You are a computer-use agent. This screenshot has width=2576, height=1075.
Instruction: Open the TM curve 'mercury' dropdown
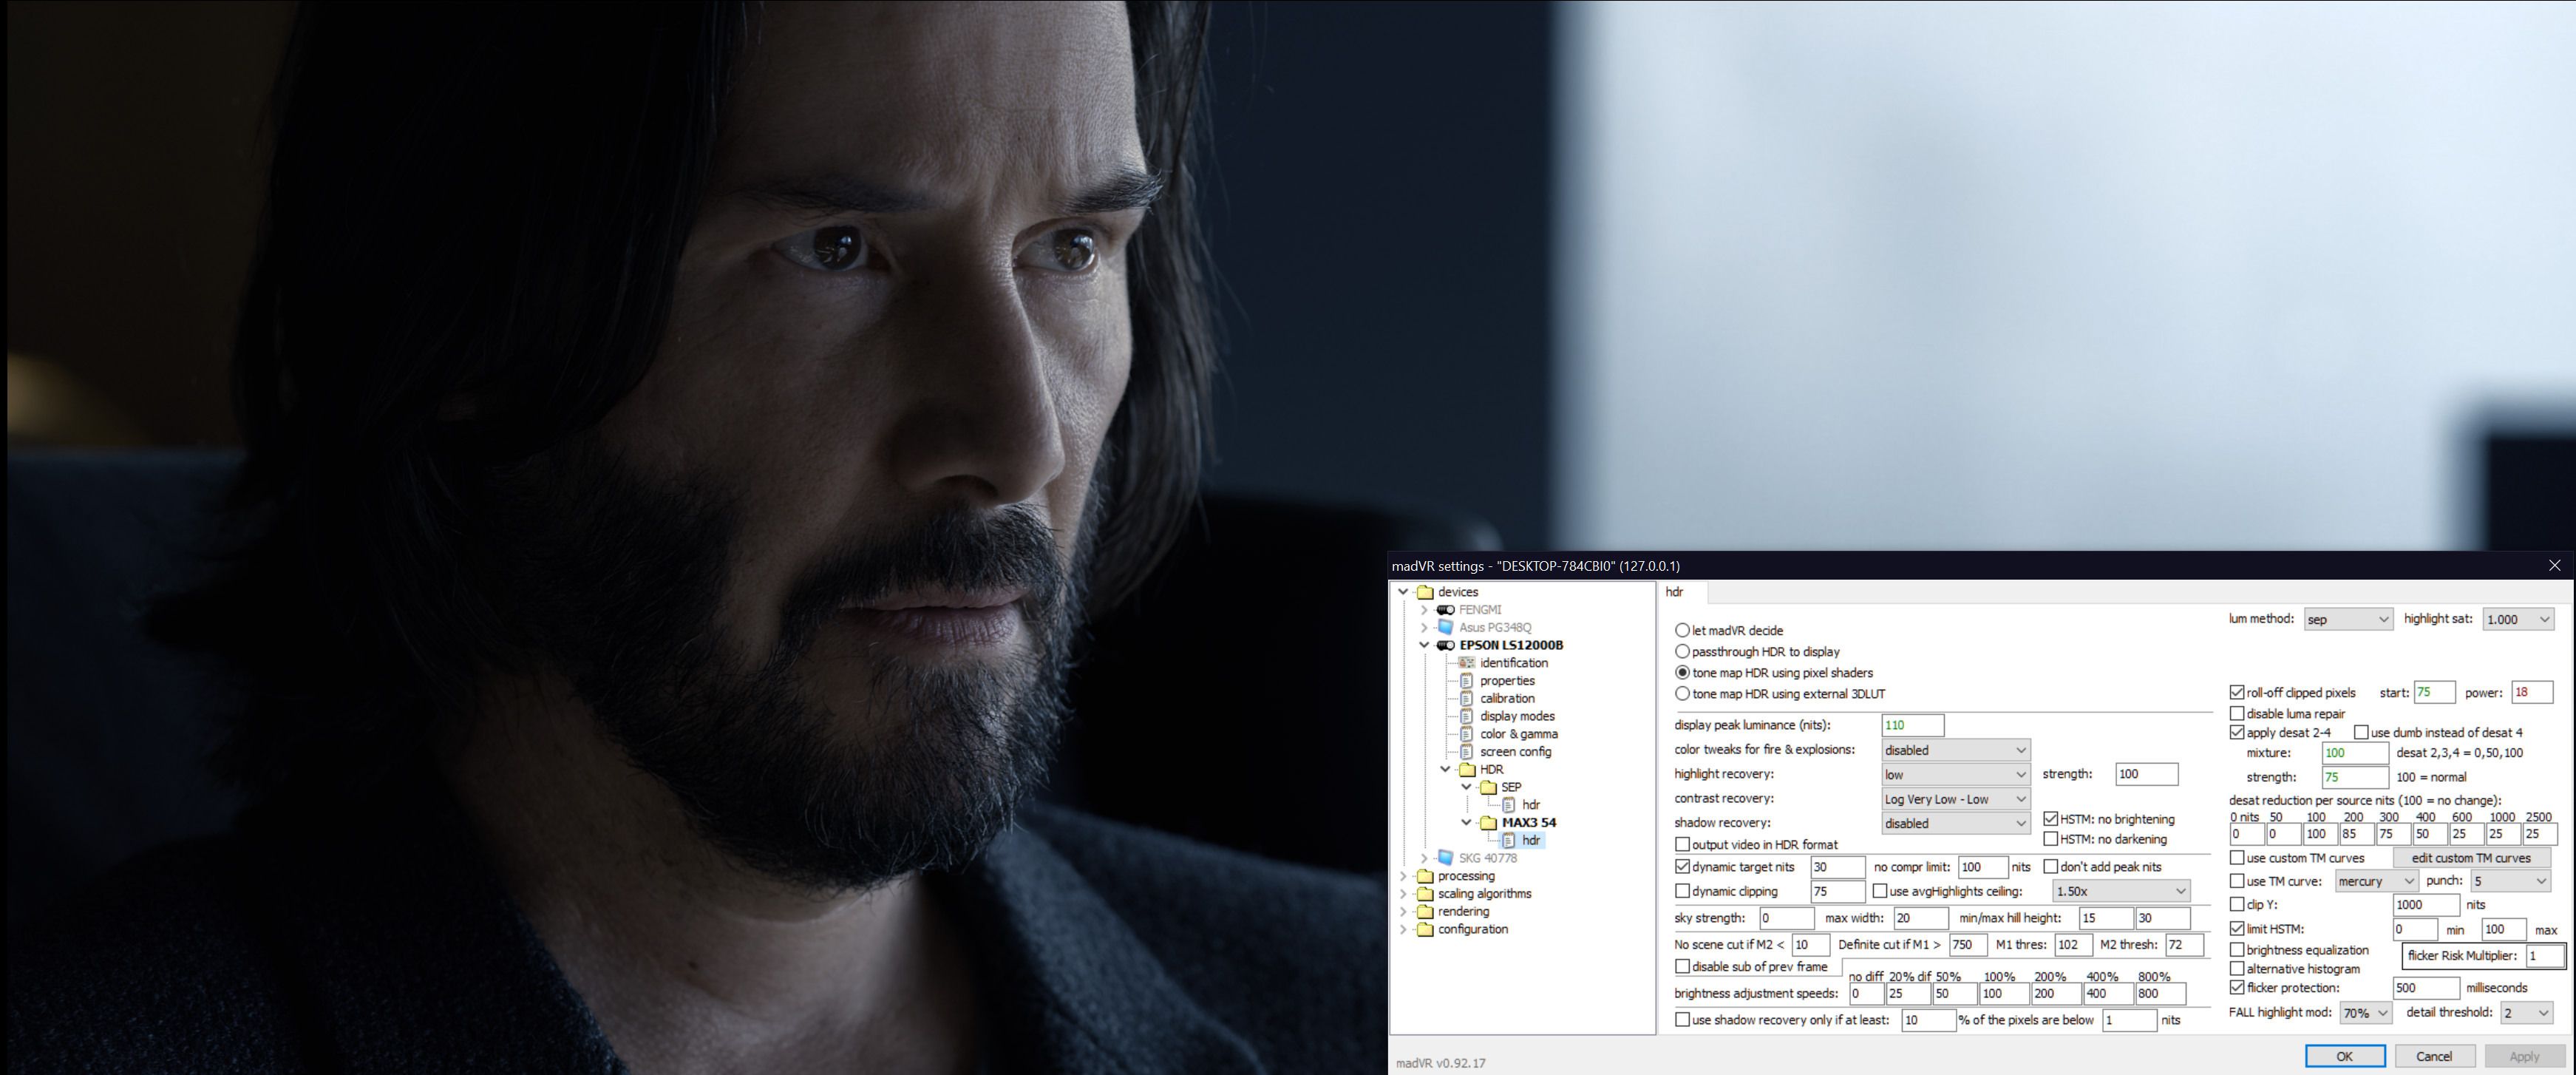click(2376, 881)
